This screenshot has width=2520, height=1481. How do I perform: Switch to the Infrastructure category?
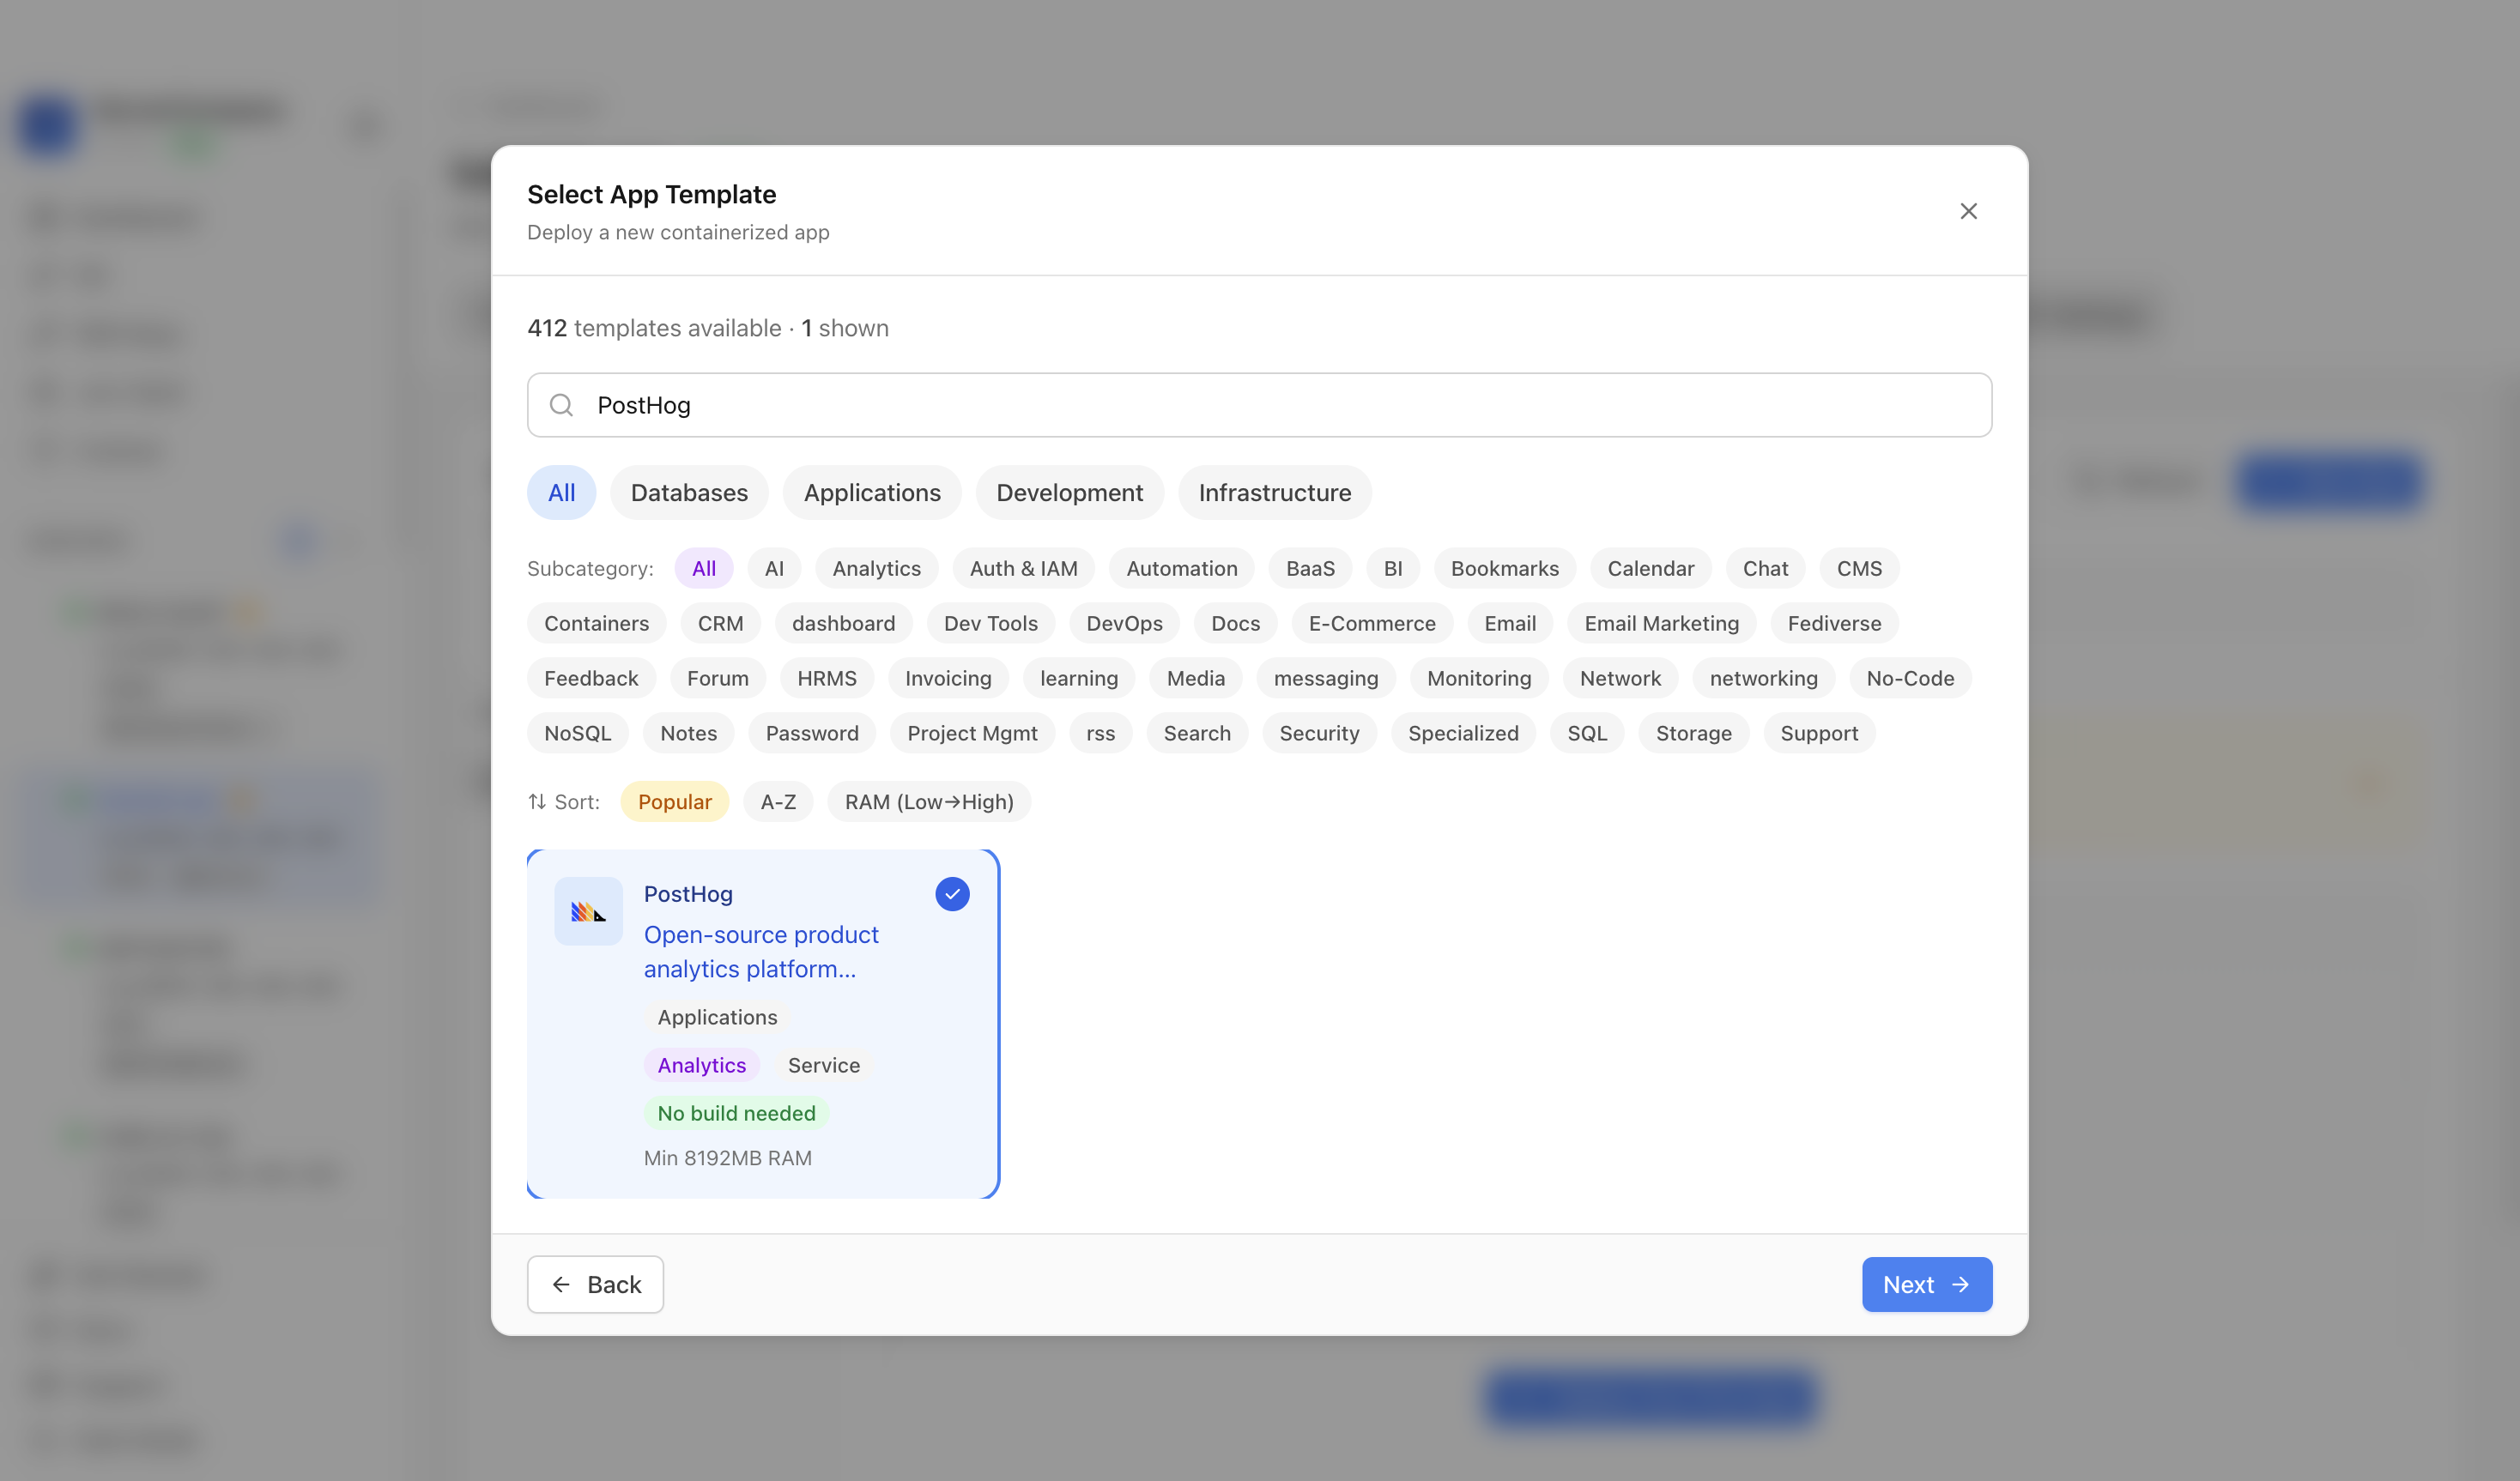point(1275,493)
